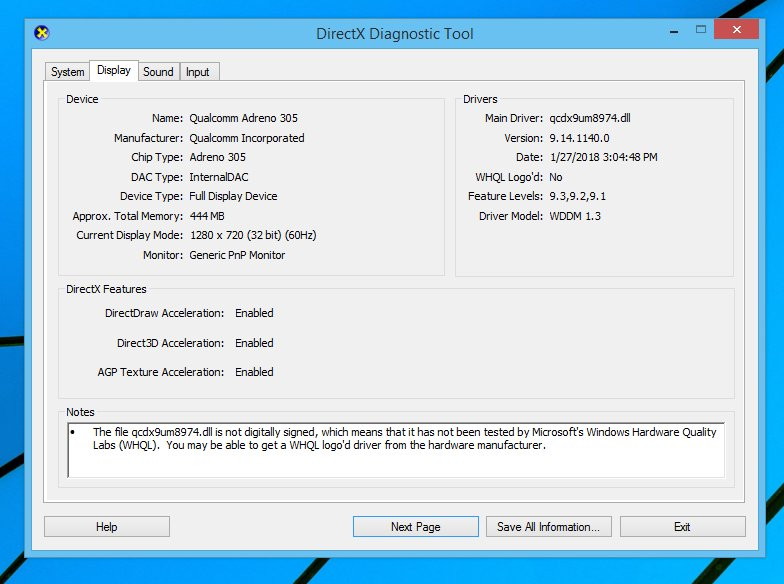Click Chip Type value 'Adreno 305'

click(218, 157)
